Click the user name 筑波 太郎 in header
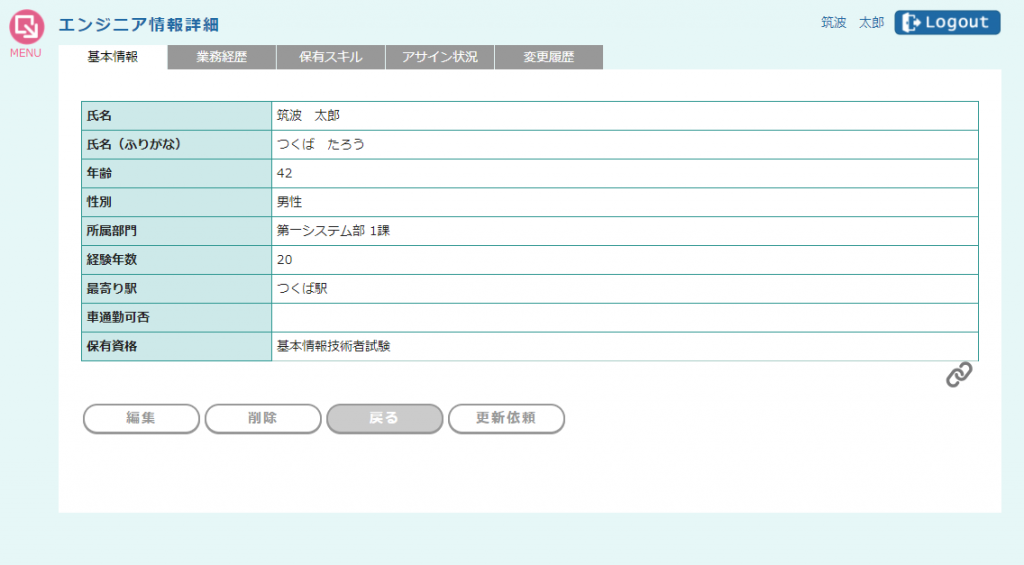This screenshot has height=565, width=1024. pos(852,23)
